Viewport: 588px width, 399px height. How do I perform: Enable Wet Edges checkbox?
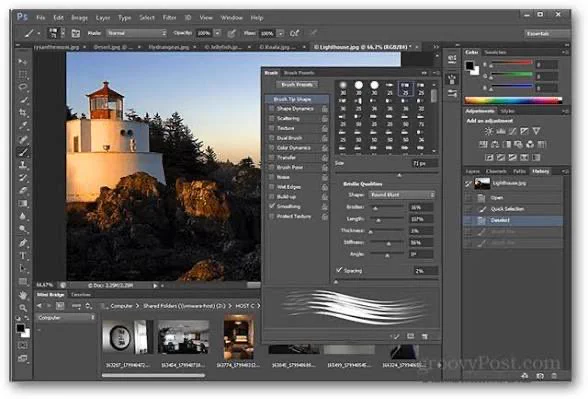272,187
